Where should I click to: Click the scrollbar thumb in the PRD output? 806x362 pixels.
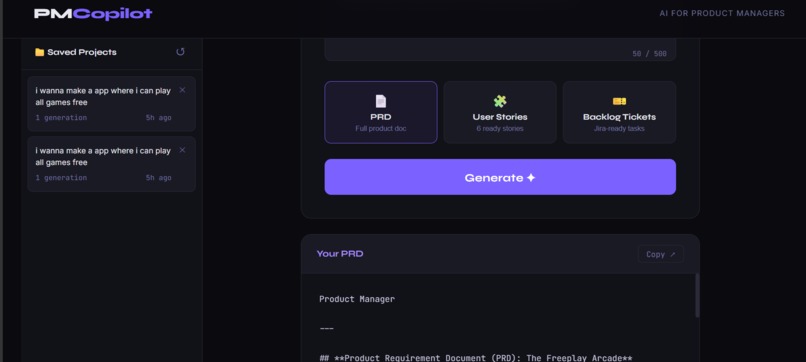[697, 295]
